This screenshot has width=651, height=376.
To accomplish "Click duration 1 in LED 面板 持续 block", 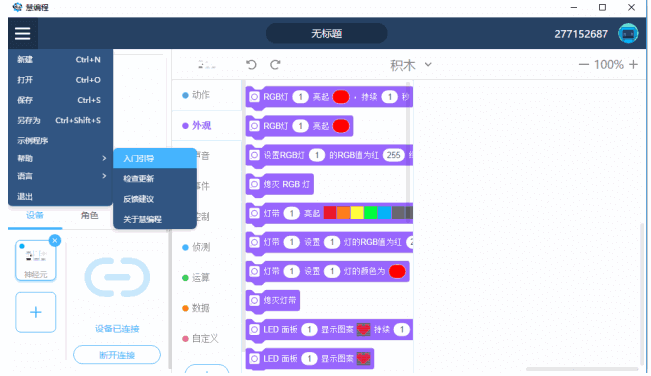I will click(401, 330).
